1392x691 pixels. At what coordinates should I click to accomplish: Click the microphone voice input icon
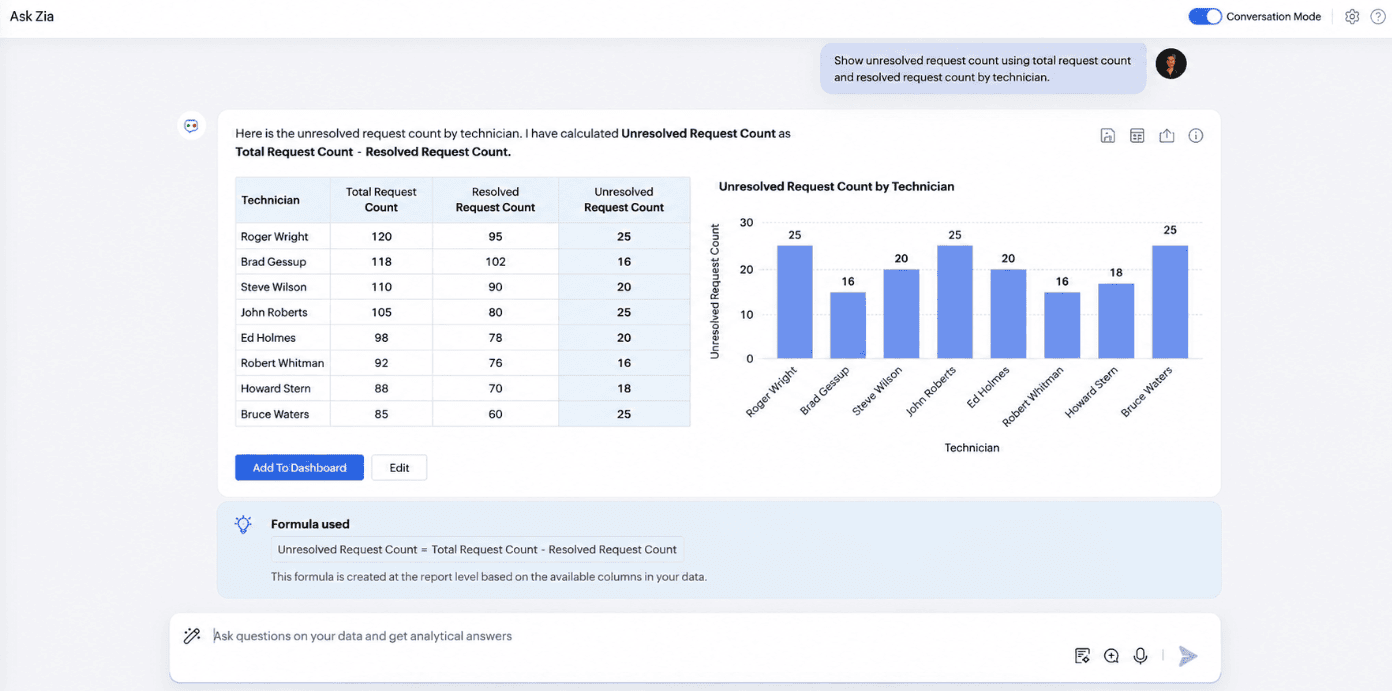point(1140,656)
